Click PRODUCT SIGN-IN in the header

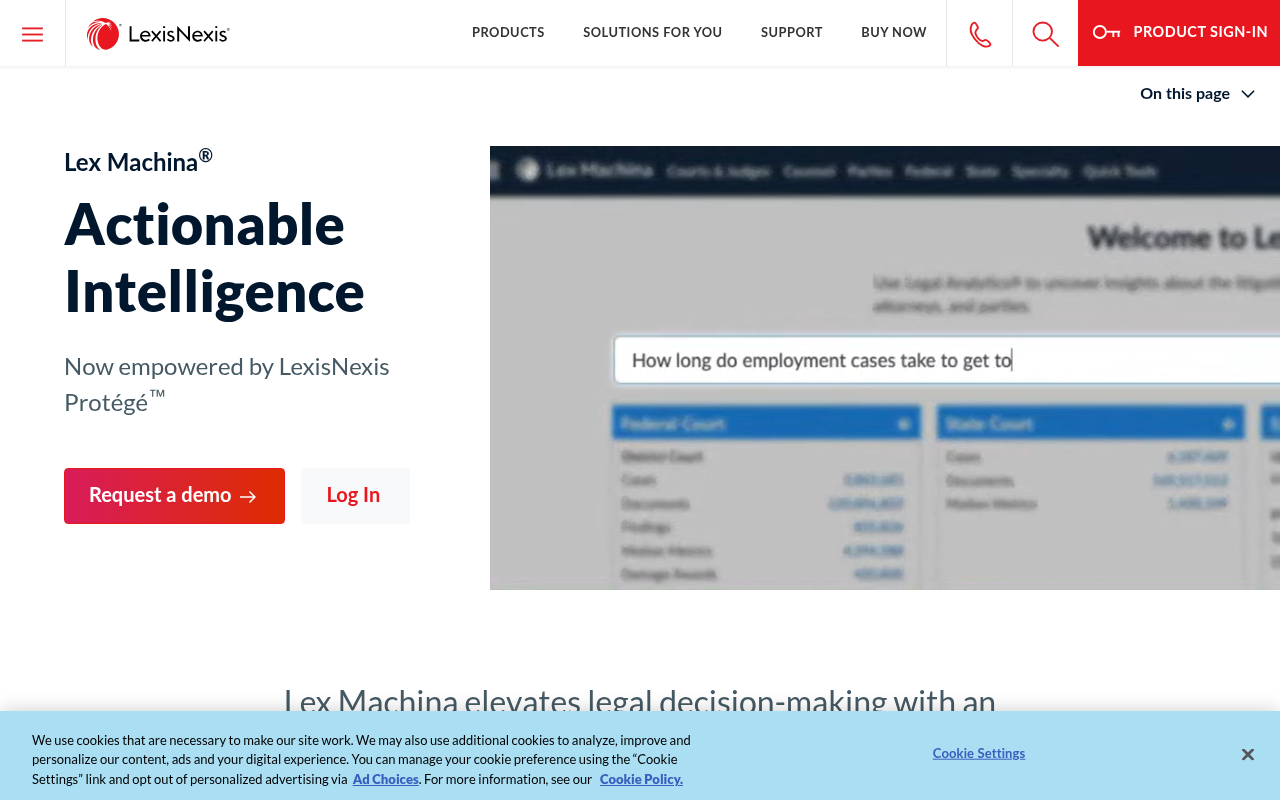pos(1200,31)
